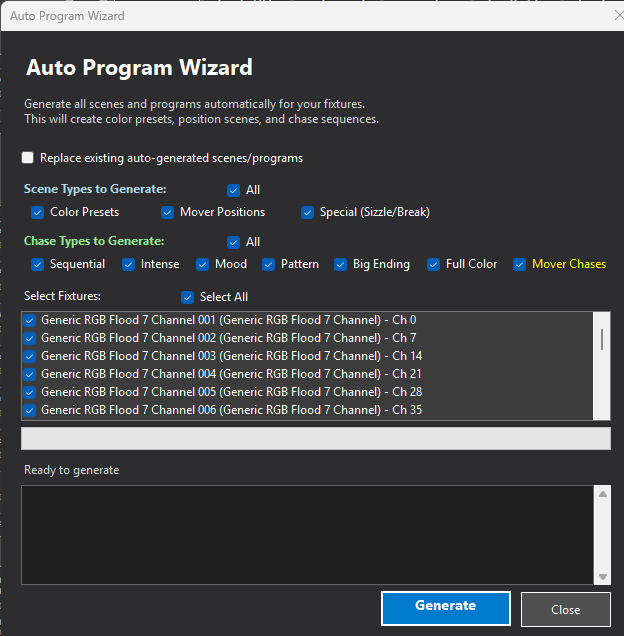Screen dimensions: 624x636
Task: Disable the Sequential chase type
Action: coord(37,265)
